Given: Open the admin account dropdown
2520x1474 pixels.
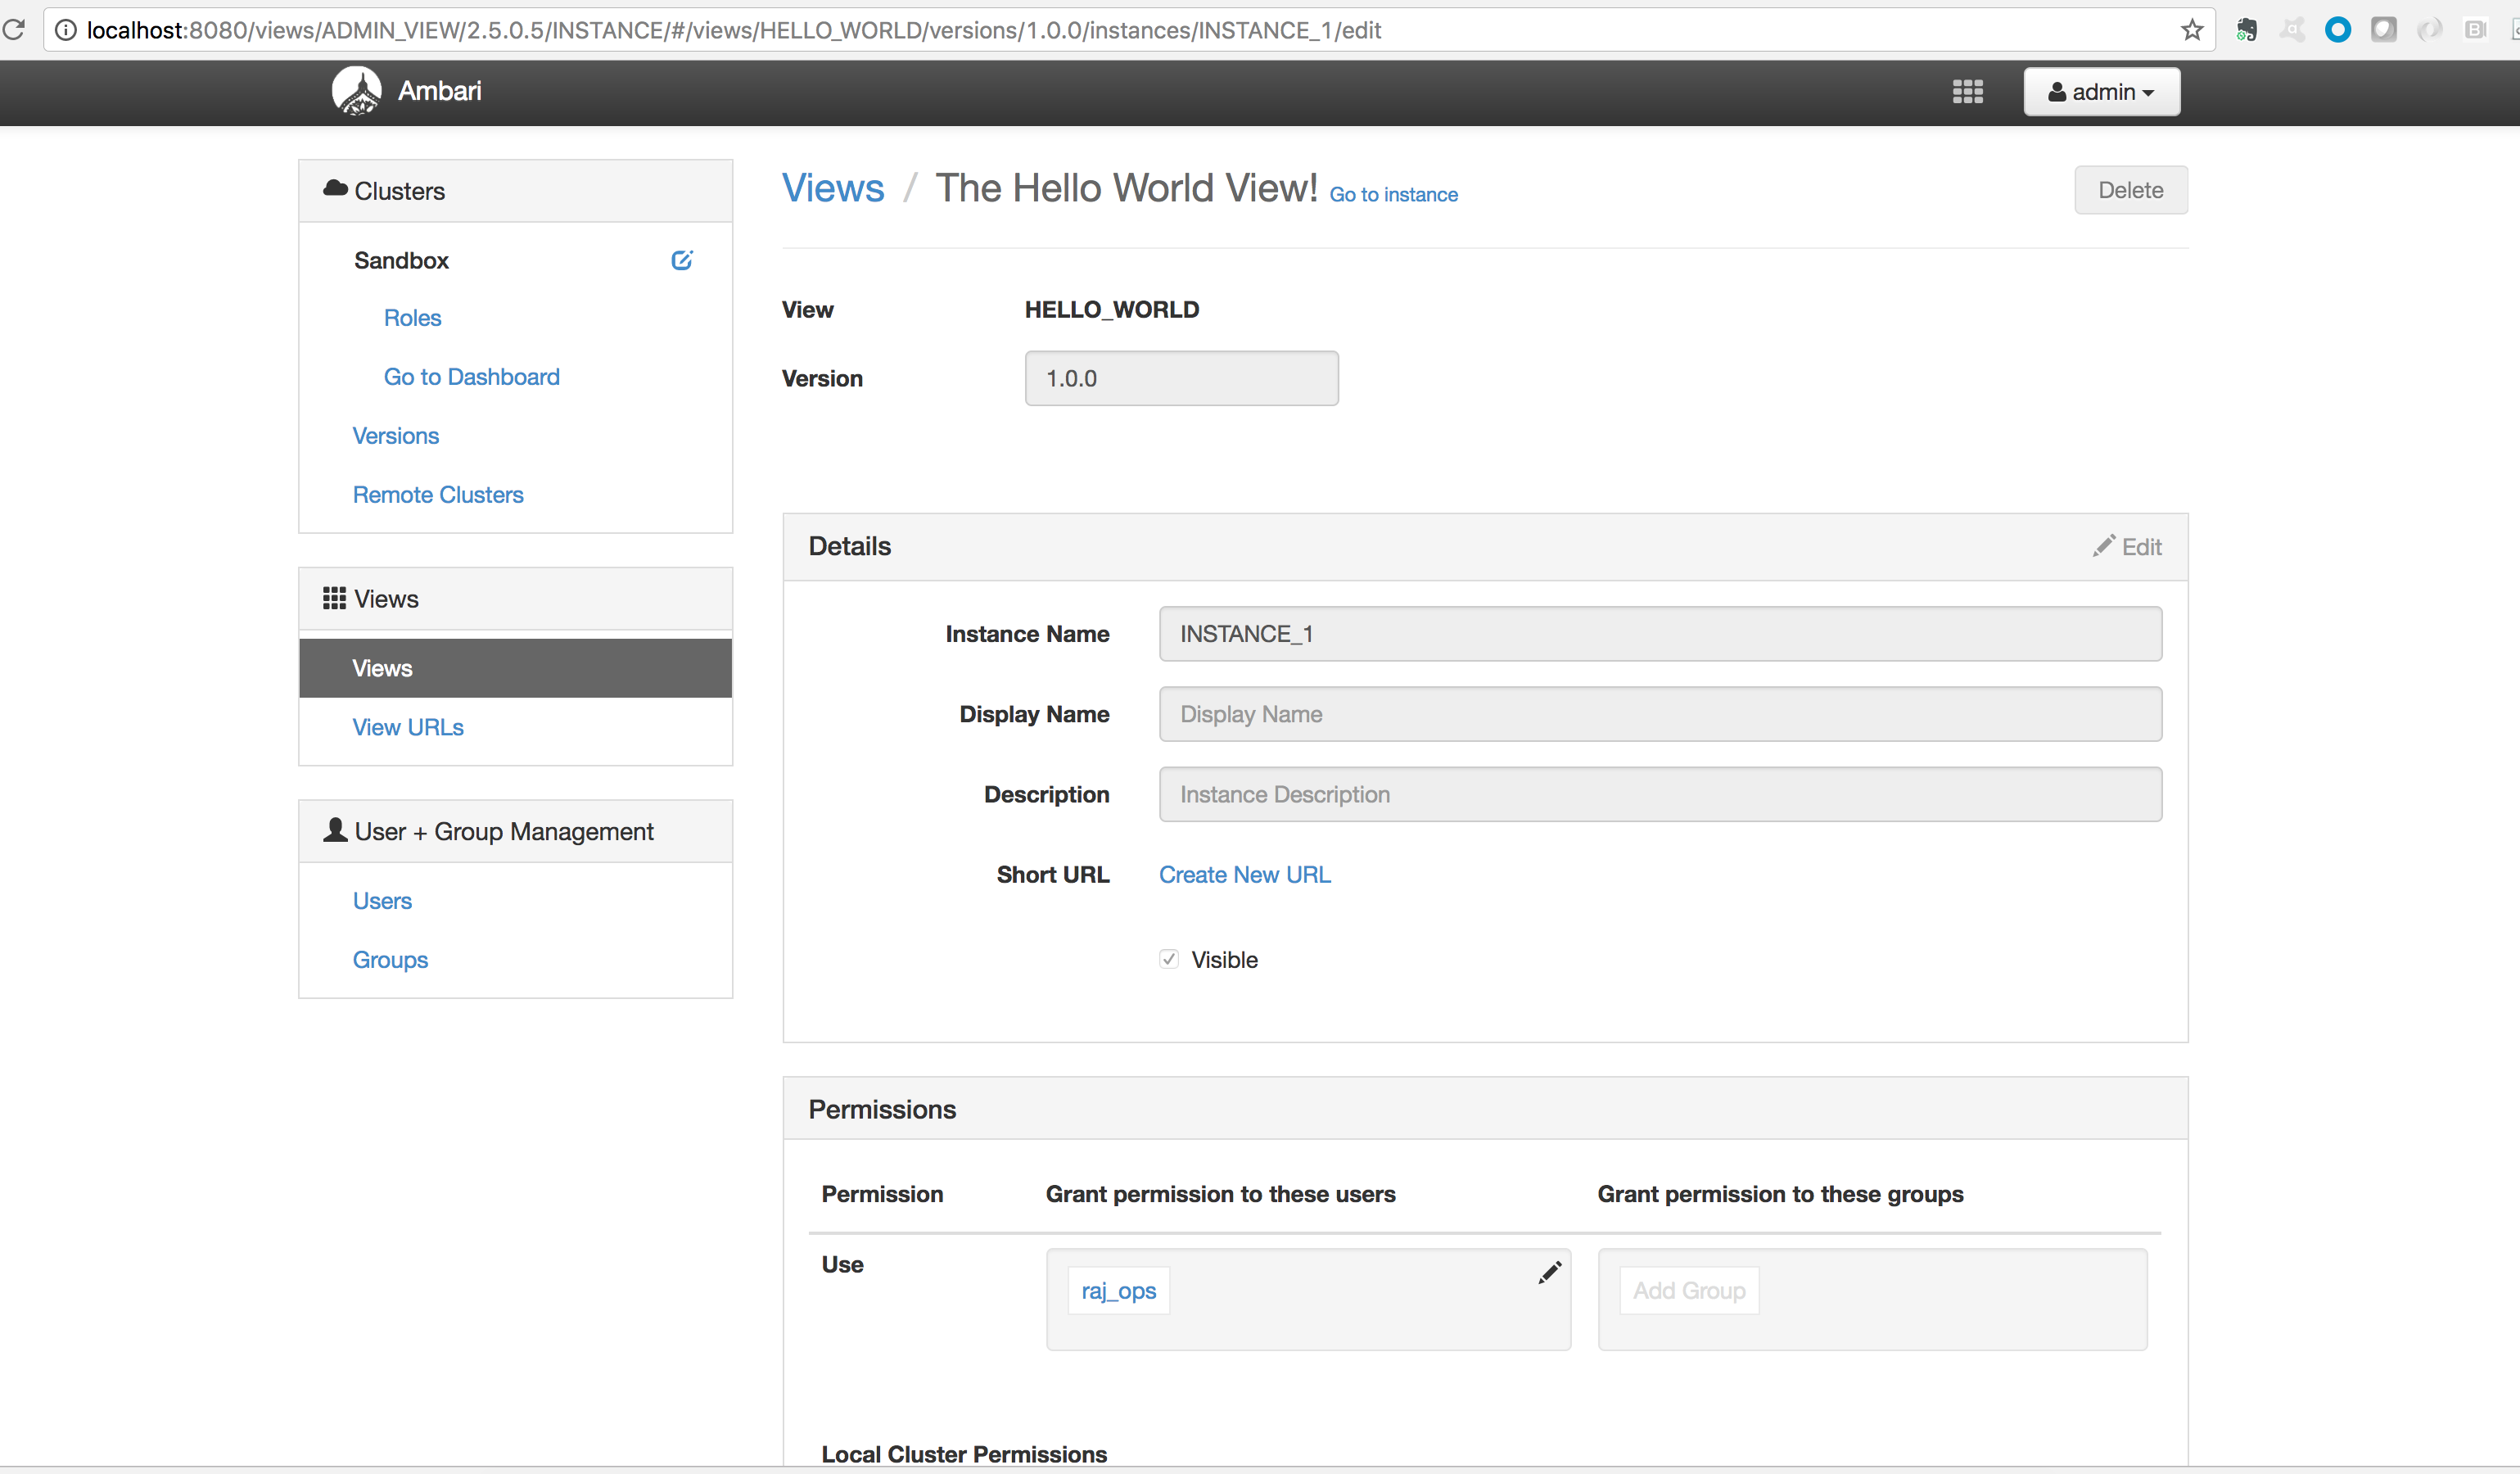Looking at the screenshot, I should 2101,91.
